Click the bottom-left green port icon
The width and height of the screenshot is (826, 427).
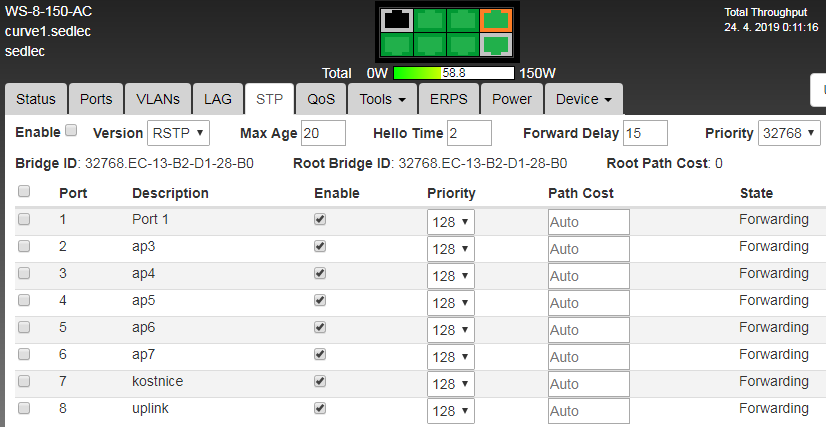point(398,45)
